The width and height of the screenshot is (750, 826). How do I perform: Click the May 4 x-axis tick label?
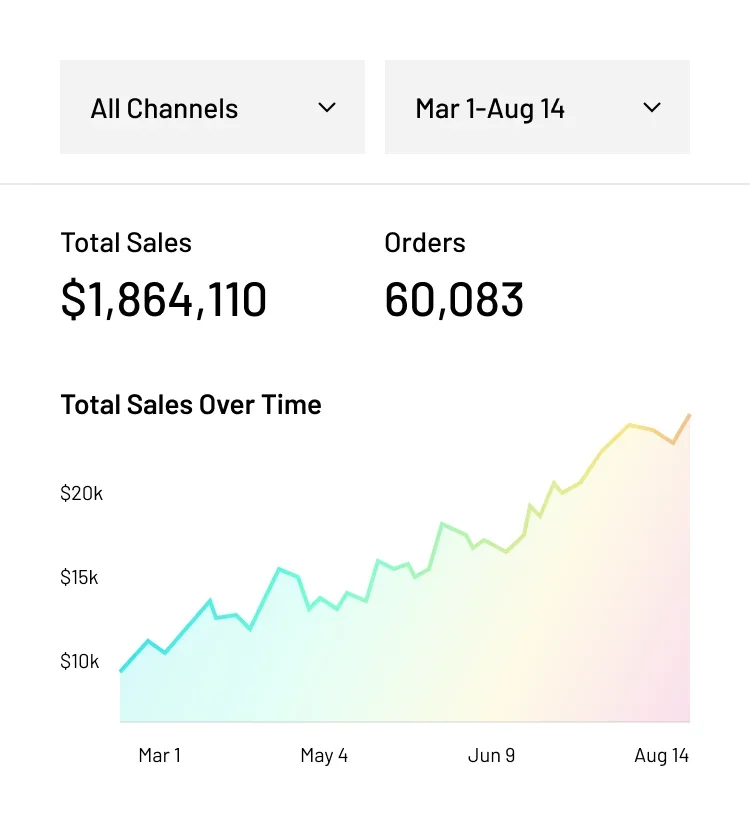pos(324,755)
